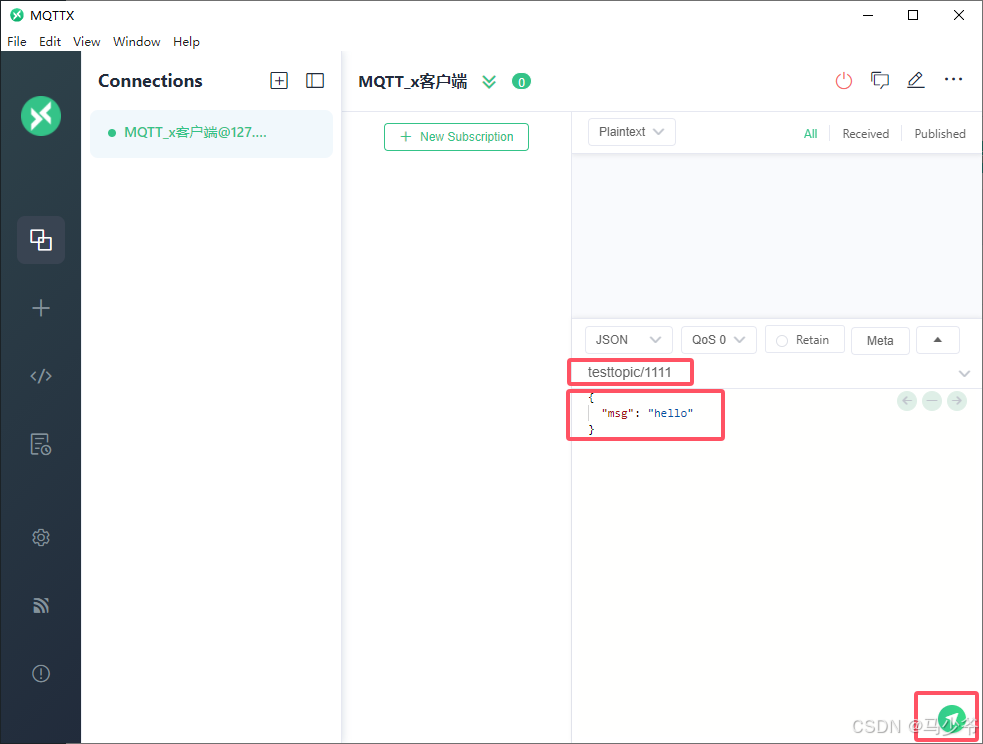Open the JSON payload format dropdown
Screen dimensions: 983x744
pyautogui.click(x=628, y=340)
